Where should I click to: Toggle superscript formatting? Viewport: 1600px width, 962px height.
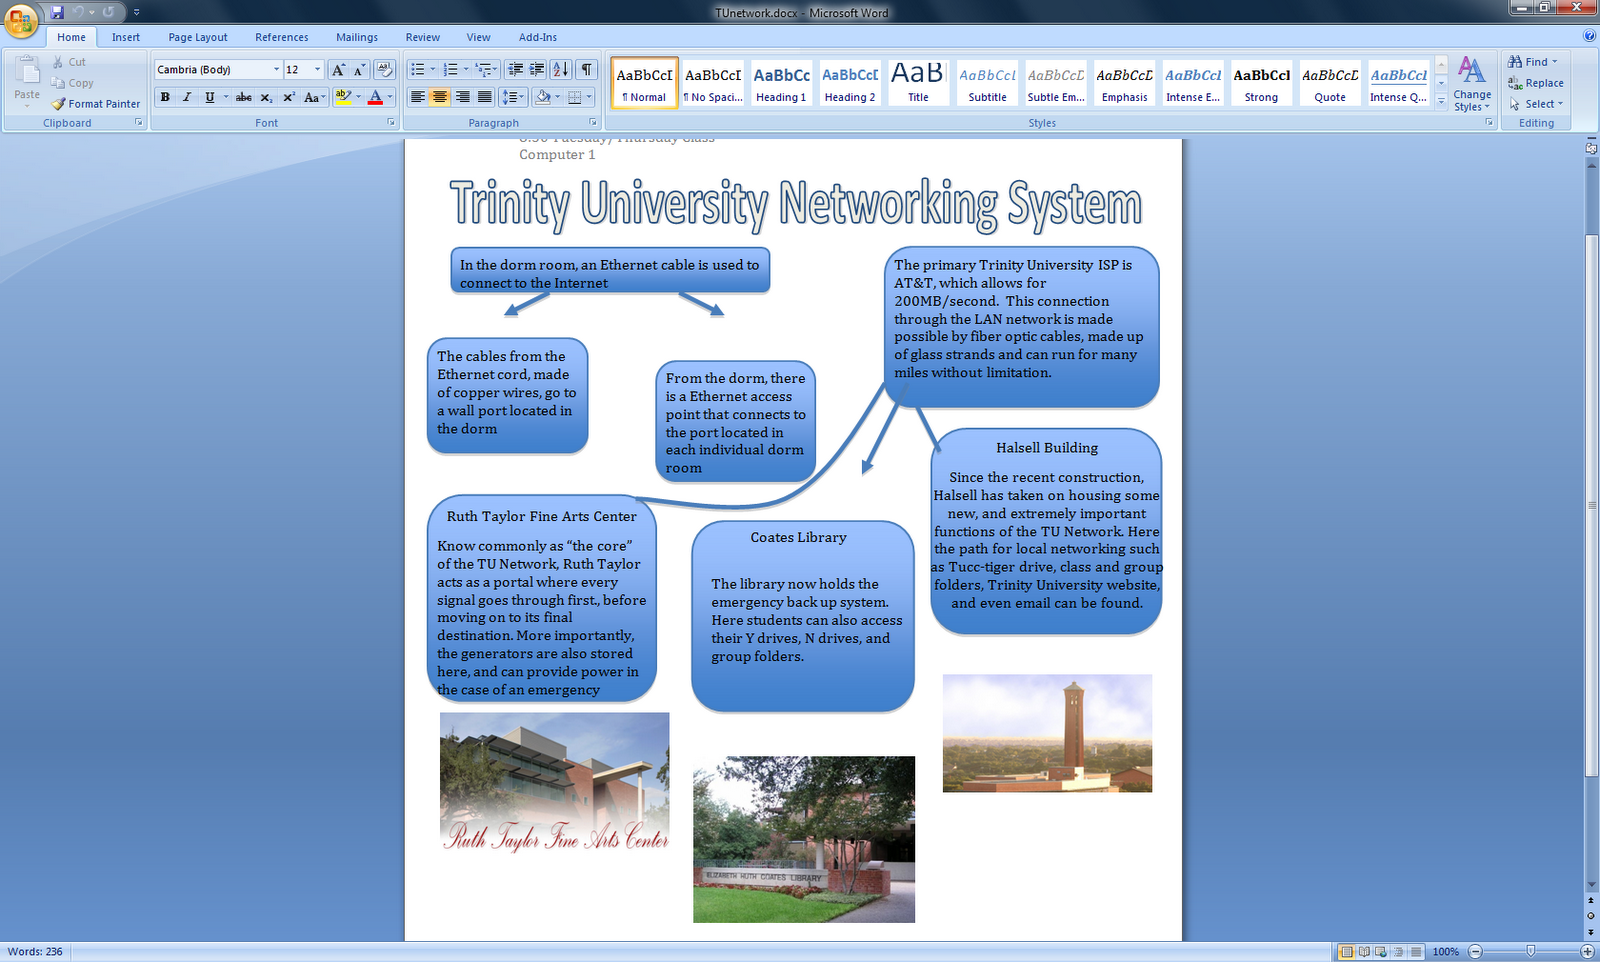coord(288,97)
